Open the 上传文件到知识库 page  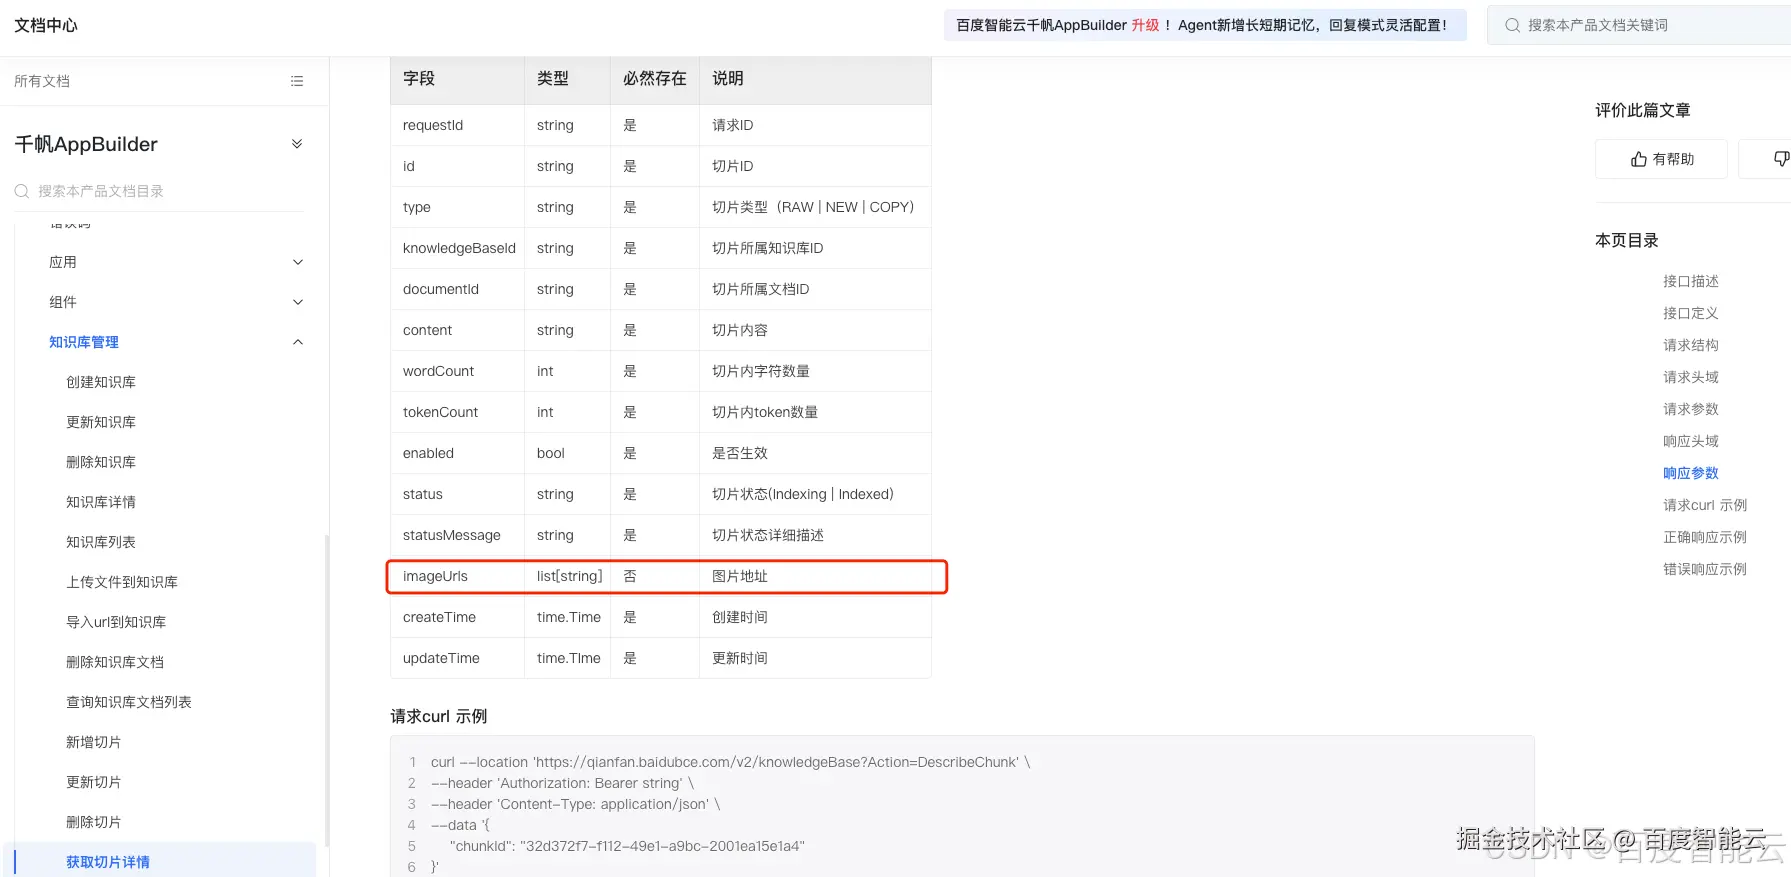pyautogui.click(x=122, y=582)
